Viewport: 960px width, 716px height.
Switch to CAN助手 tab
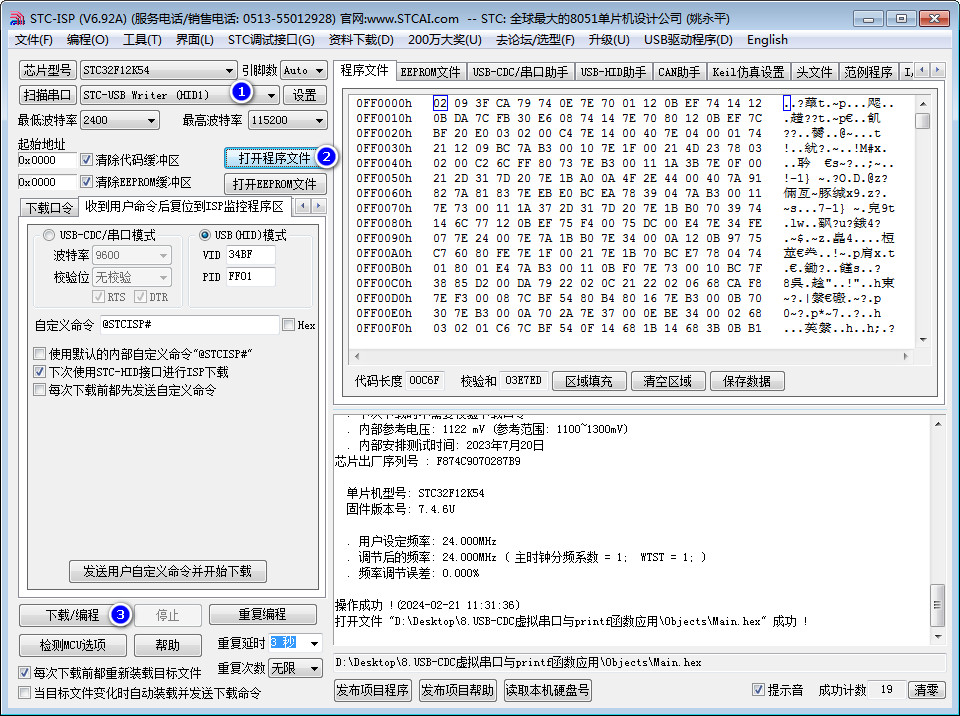coord(679,72)
